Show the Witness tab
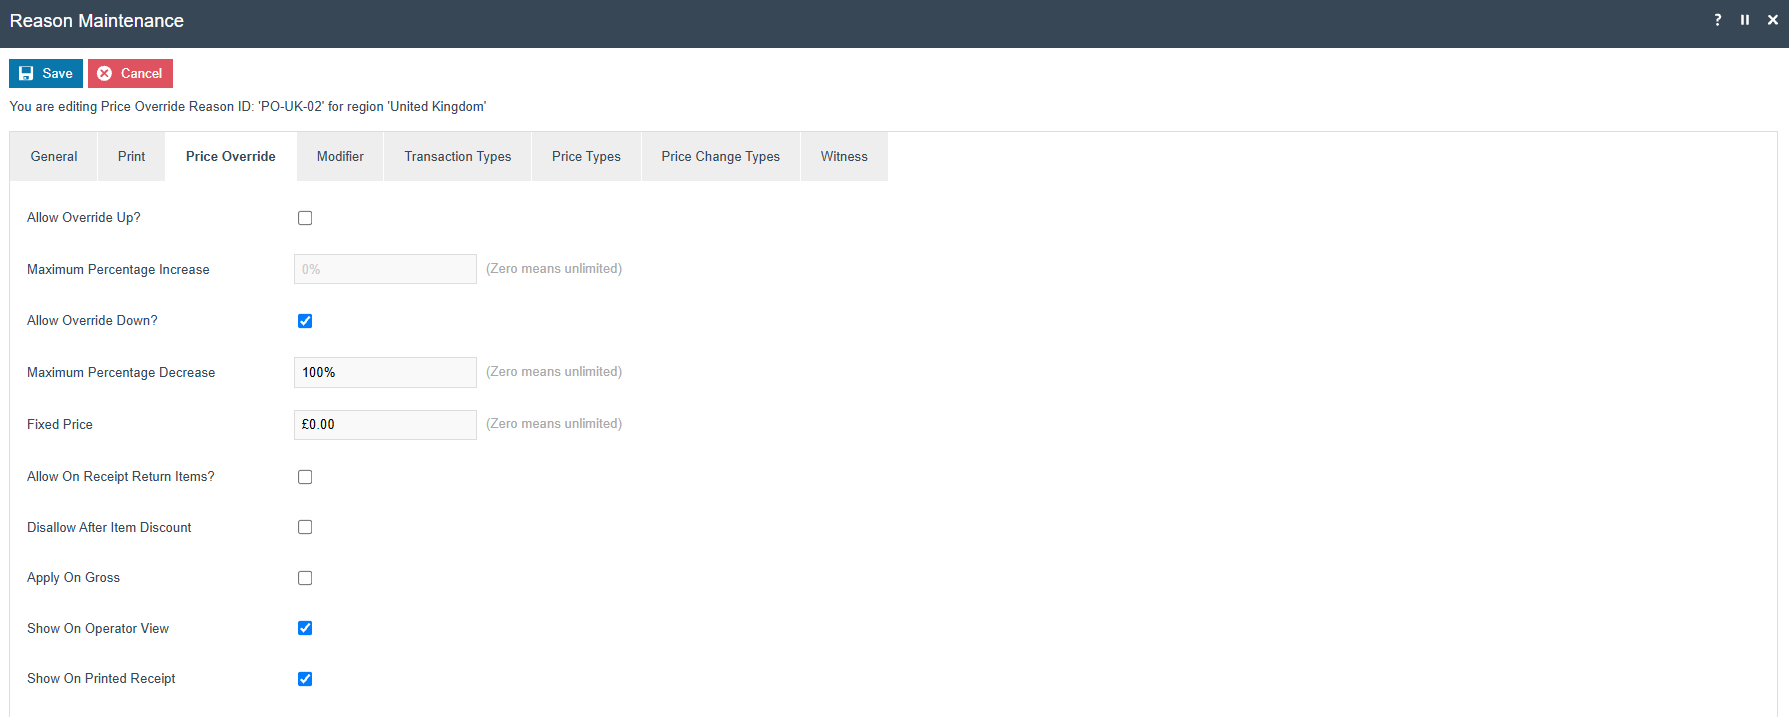The image size is (1789, 717). pyautogui.click(x=844, y=156)
